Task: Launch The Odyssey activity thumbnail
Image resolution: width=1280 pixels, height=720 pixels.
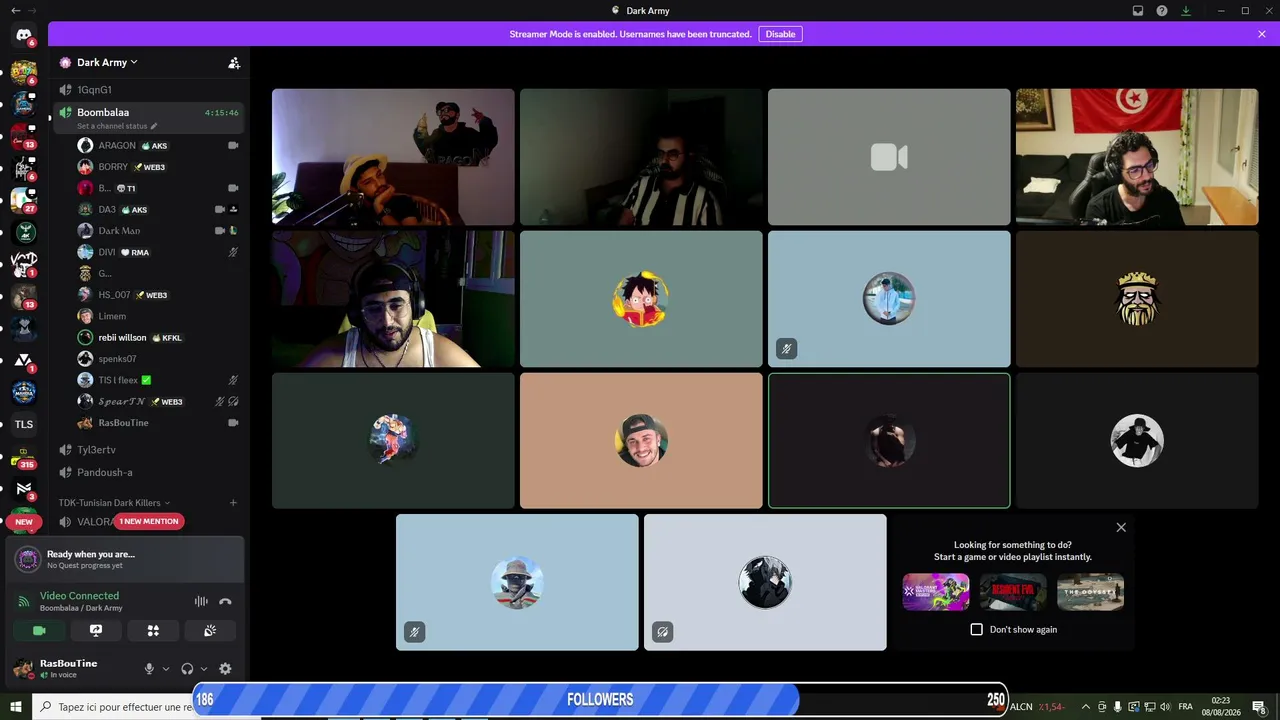Action: pos(1090,592)
